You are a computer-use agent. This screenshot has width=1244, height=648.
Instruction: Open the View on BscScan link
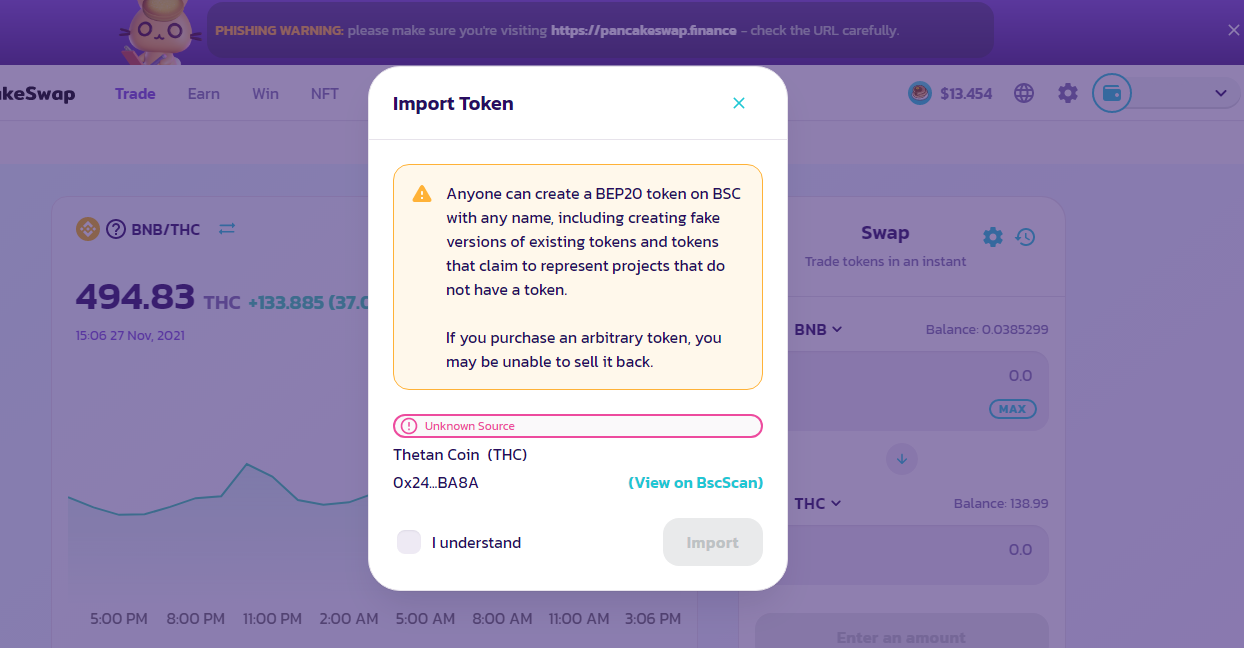pyautogui.click(x=696, y=483)
